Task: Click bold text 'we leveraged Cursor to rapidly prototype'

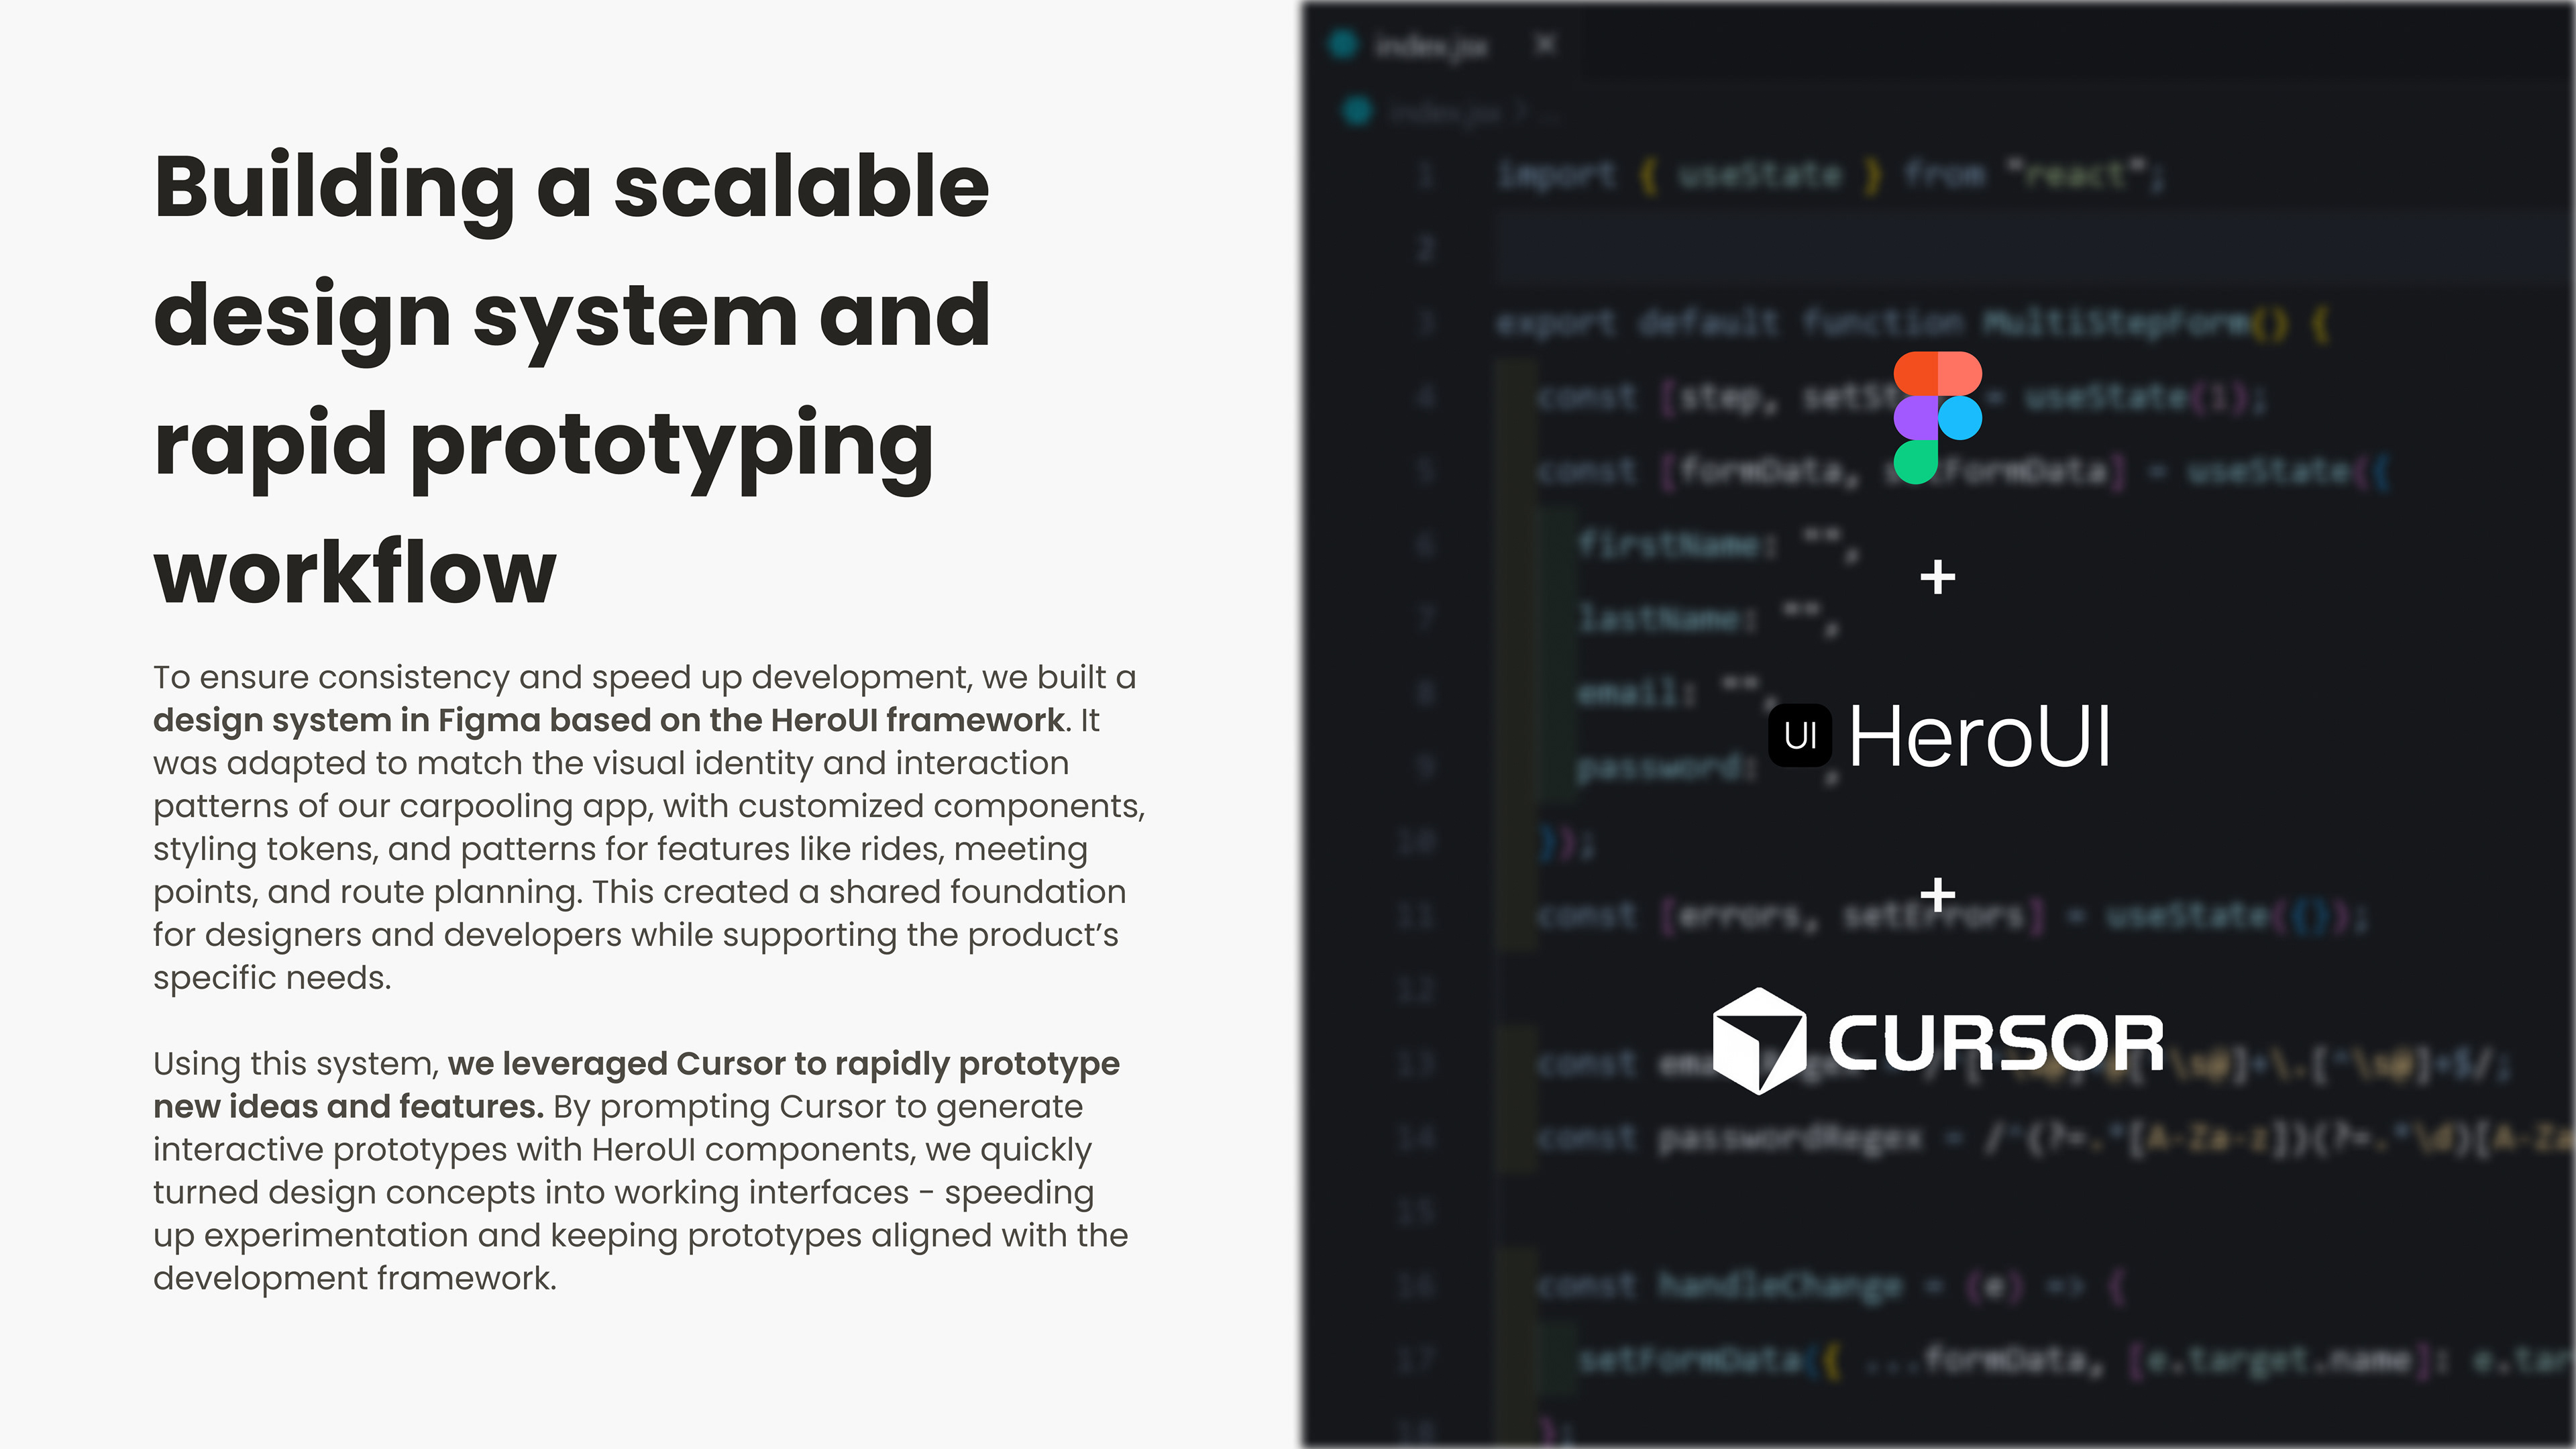Action: [783, 1063]
